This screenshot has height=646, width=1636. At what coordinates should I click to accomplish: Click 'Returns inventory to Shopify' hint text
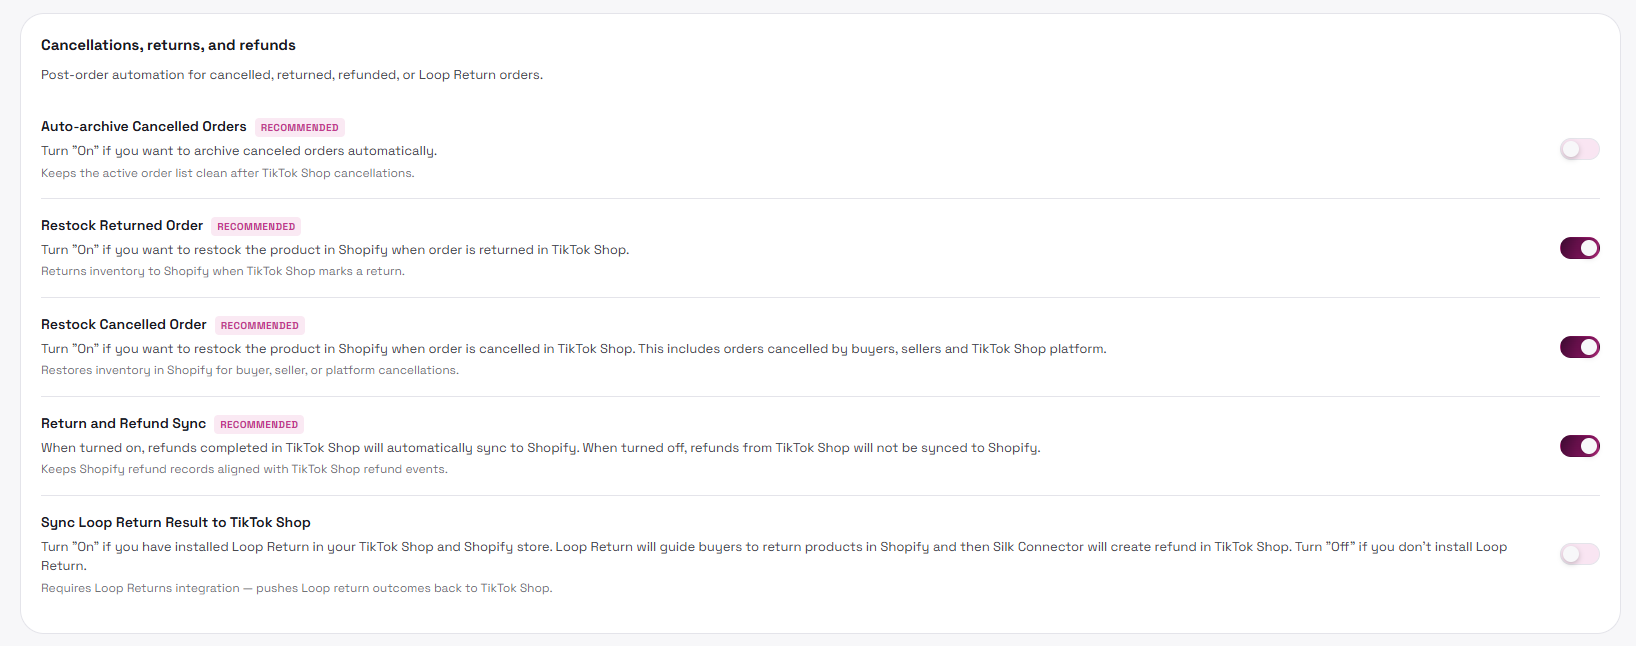pos(223,271)
